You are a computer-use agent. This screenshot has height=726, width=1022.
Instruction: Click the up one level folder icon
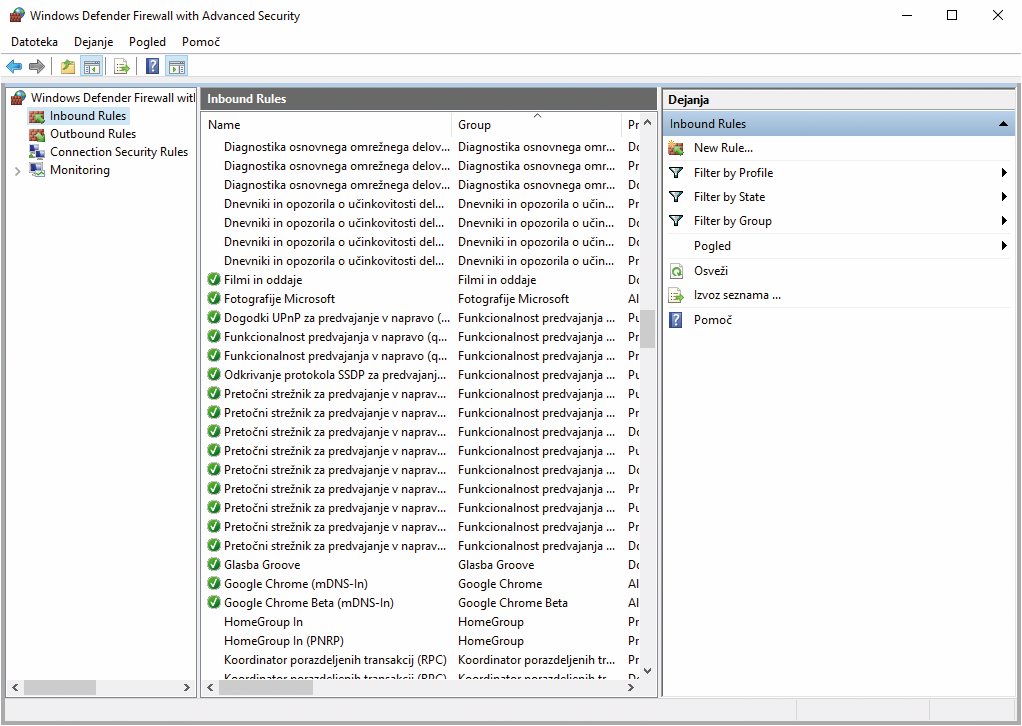[68, 66]
